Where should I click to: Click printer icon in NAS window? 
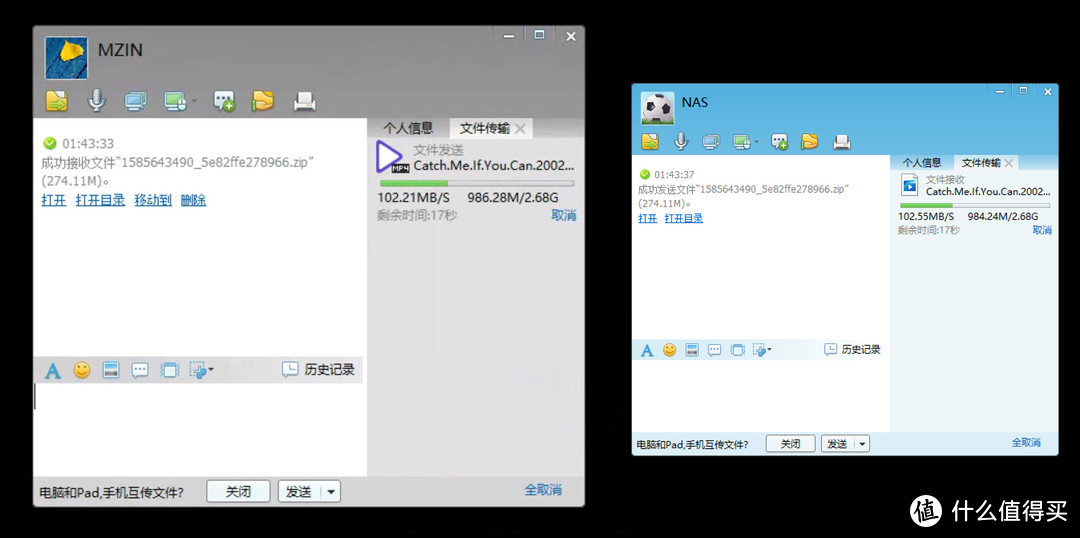pos(841,143)
